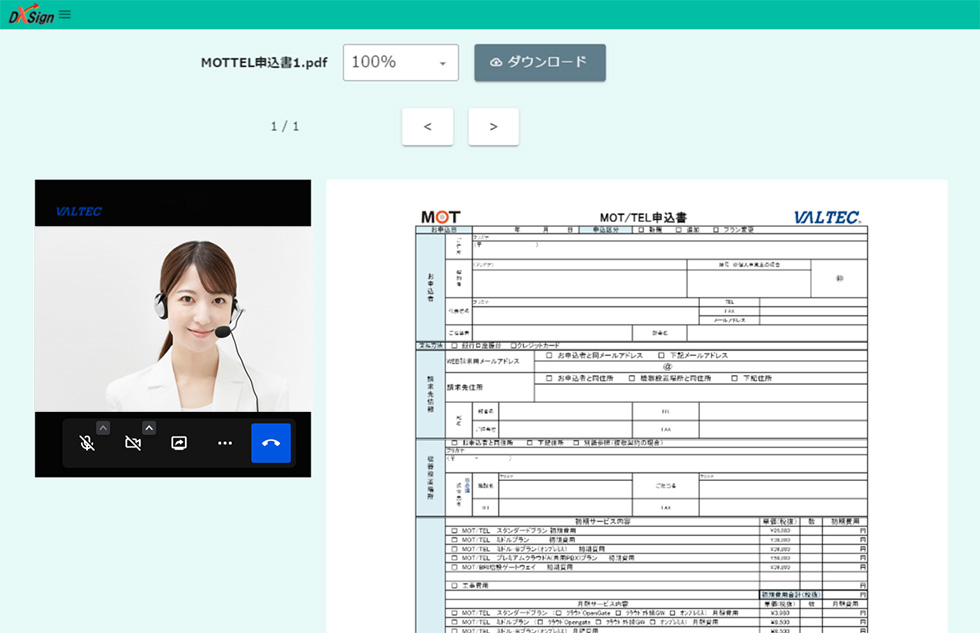The image size is (980, 633).
Task: Click the cloud icon on the download button
Action: point(496,62)
